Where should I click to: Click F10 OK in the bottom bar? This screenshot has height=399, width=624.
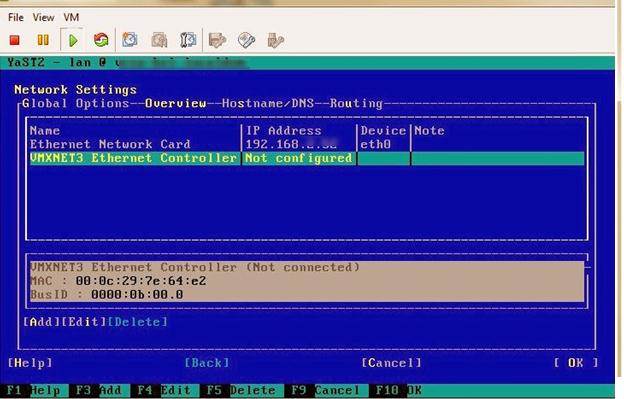pyautogui.click(x=399, y=391)
